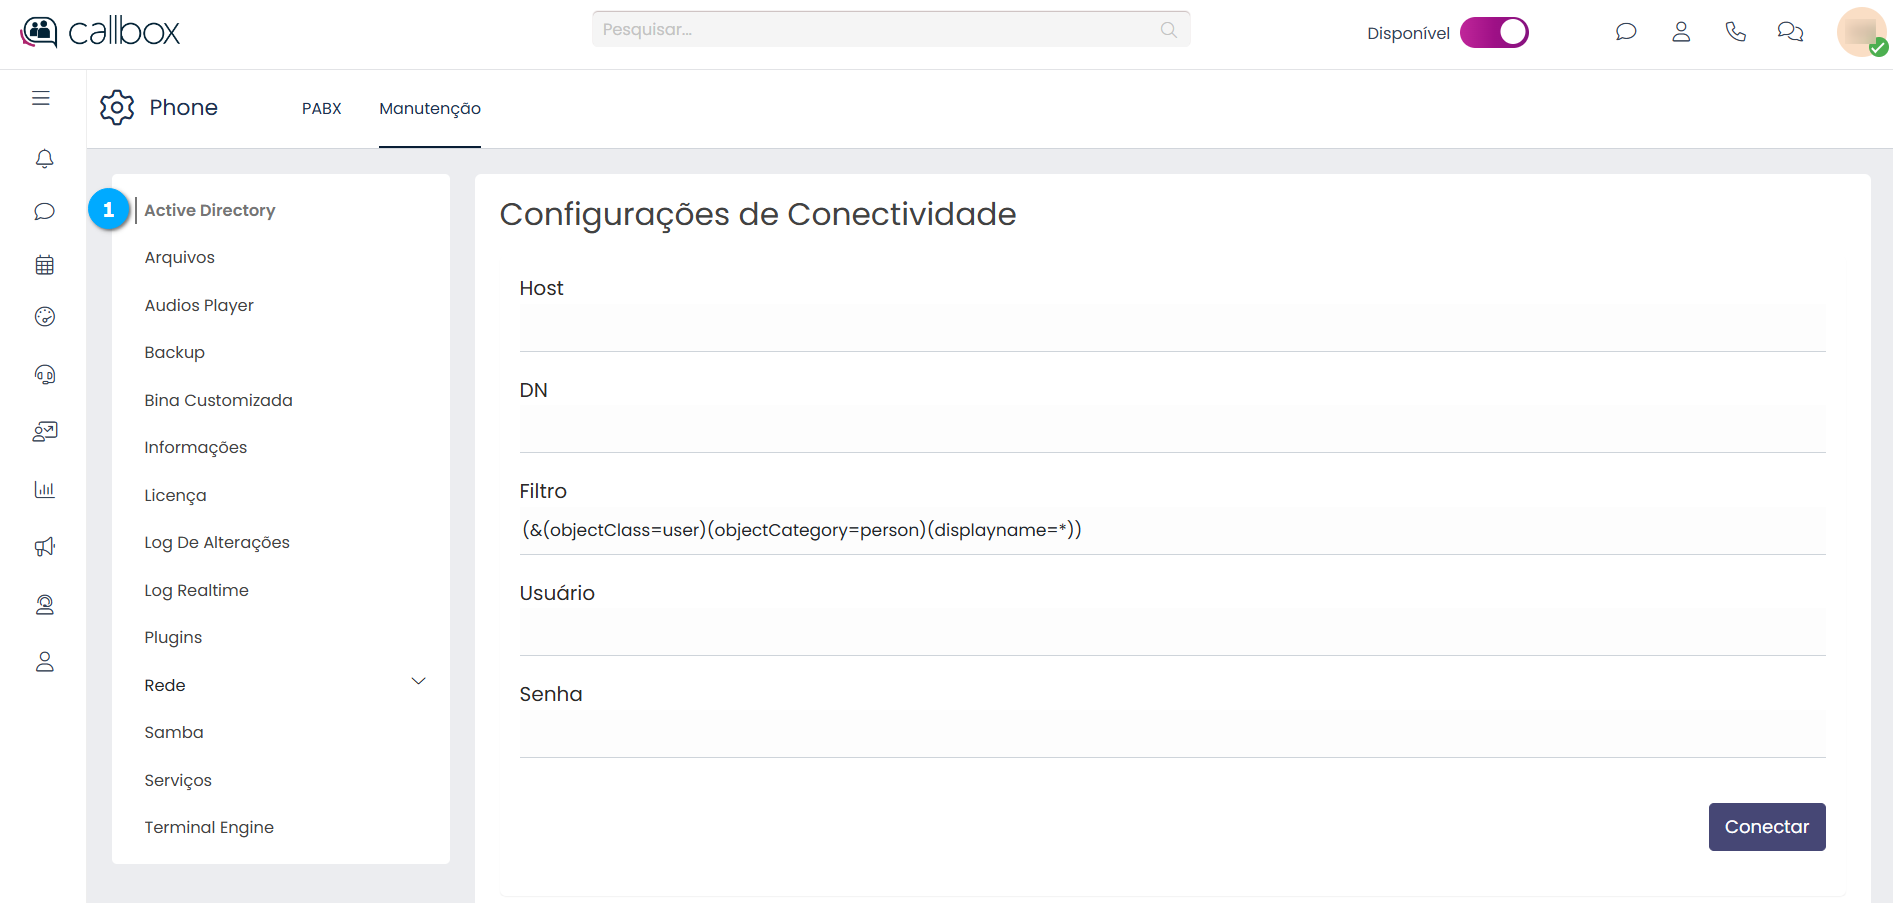Click the headset support icon

tap(44, 375)
